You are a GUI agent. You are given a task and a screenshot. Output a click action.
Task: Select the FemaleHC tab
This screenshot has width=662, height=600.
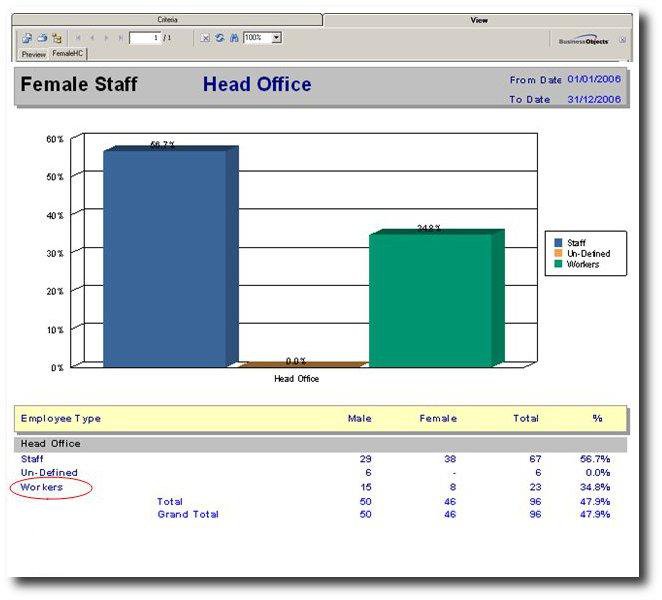tap(68, 54)
